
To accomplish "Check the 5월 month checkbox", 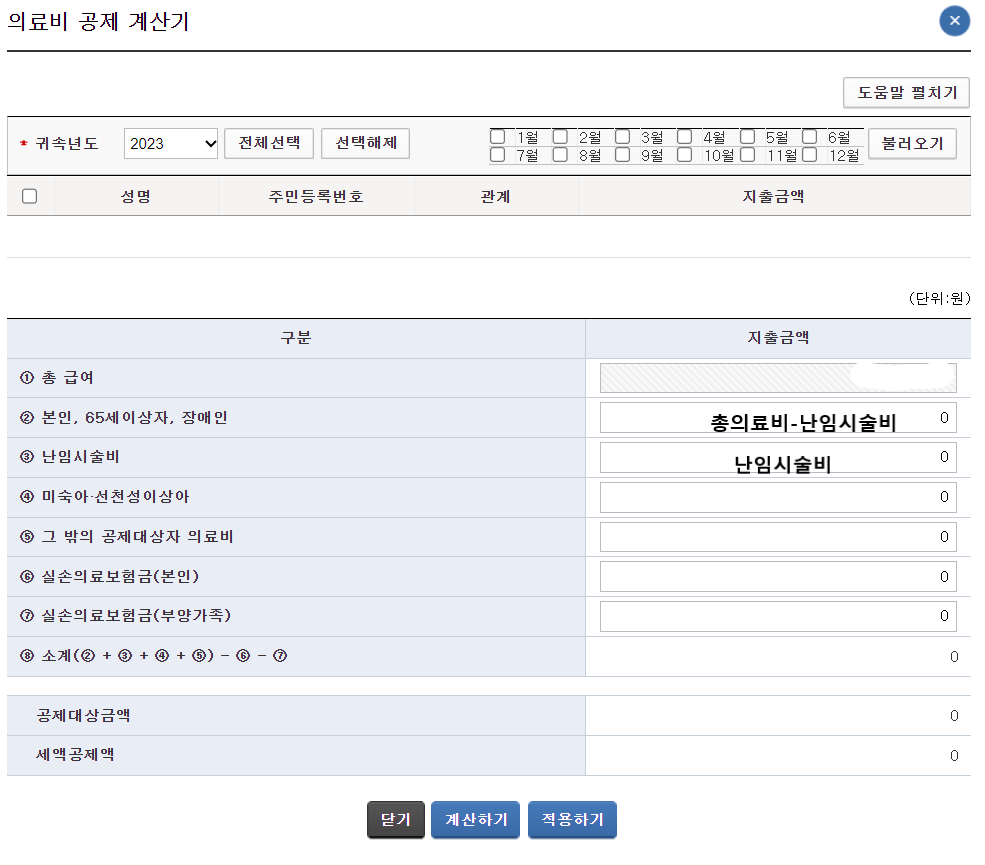I will pyautogui.click(x=748, y=135).
